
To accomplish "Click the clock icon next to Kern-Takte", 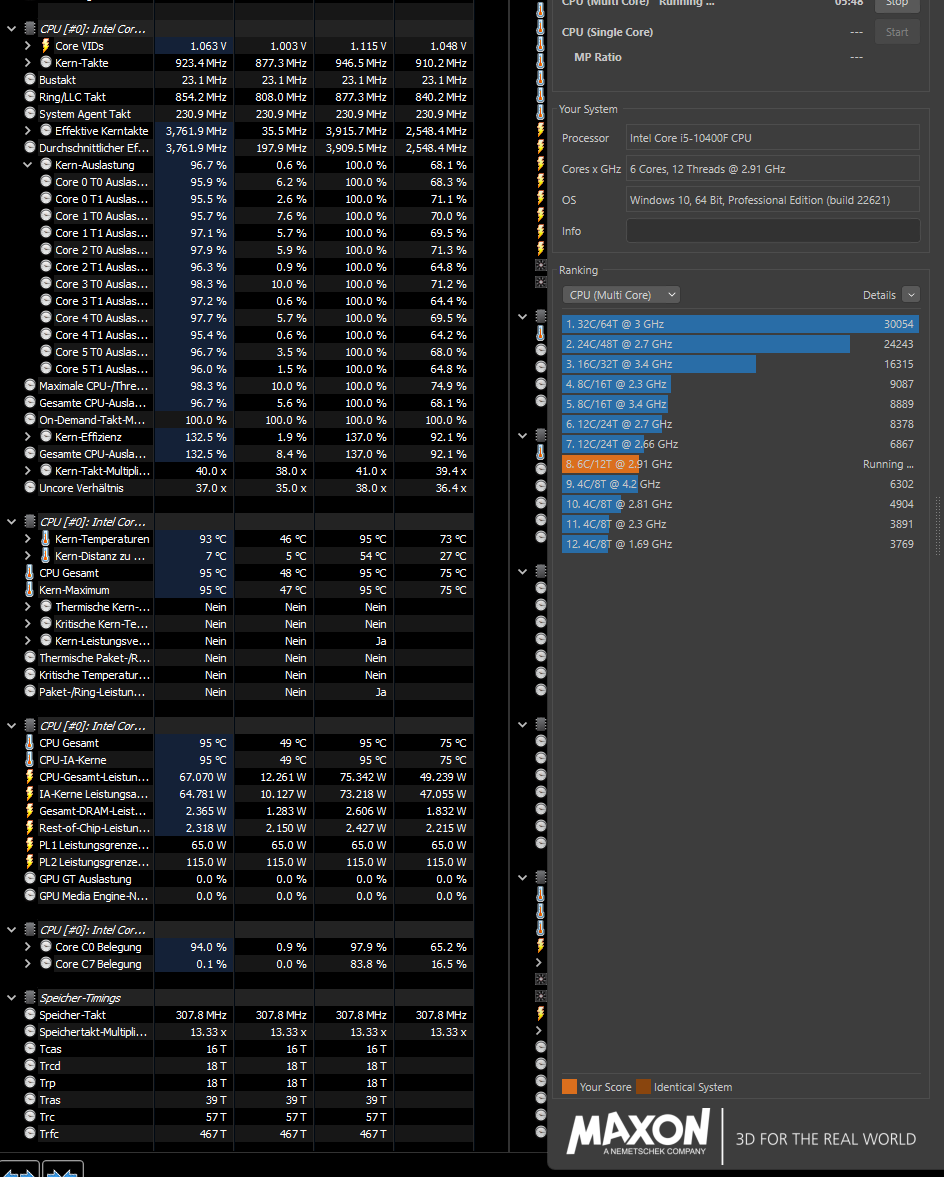I will tap(46, 62).
